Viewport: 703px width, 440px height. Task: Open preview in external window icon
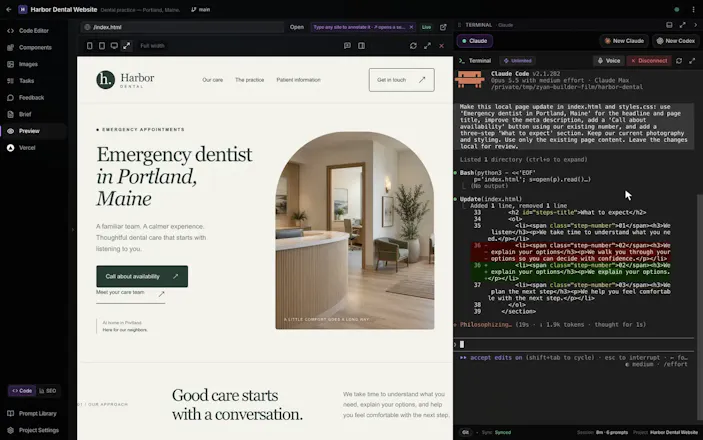click(443, 27)
